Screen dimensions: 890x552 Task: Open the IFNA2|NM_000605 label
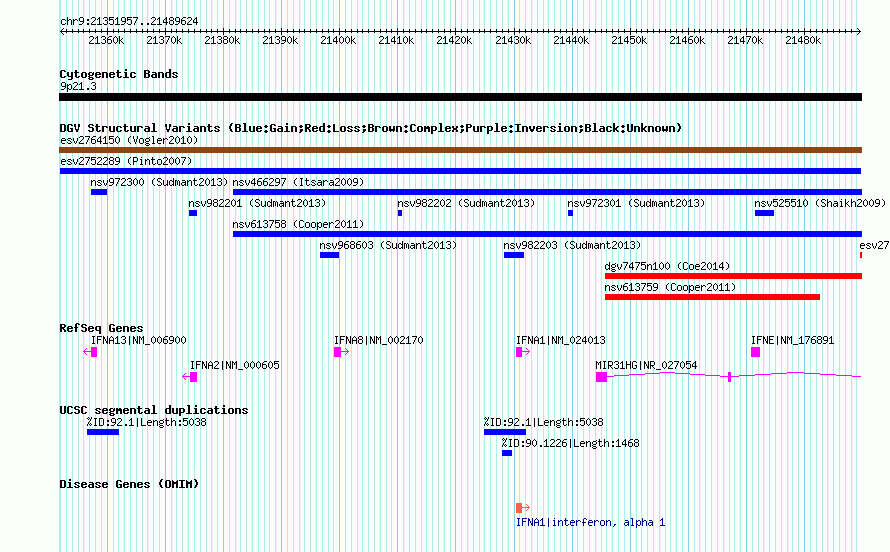[x=234, y=365]
